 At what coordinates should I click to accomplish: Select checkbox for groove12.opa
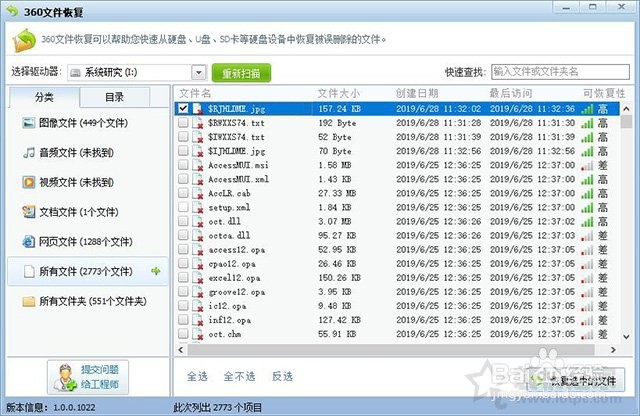click(183, 291)
